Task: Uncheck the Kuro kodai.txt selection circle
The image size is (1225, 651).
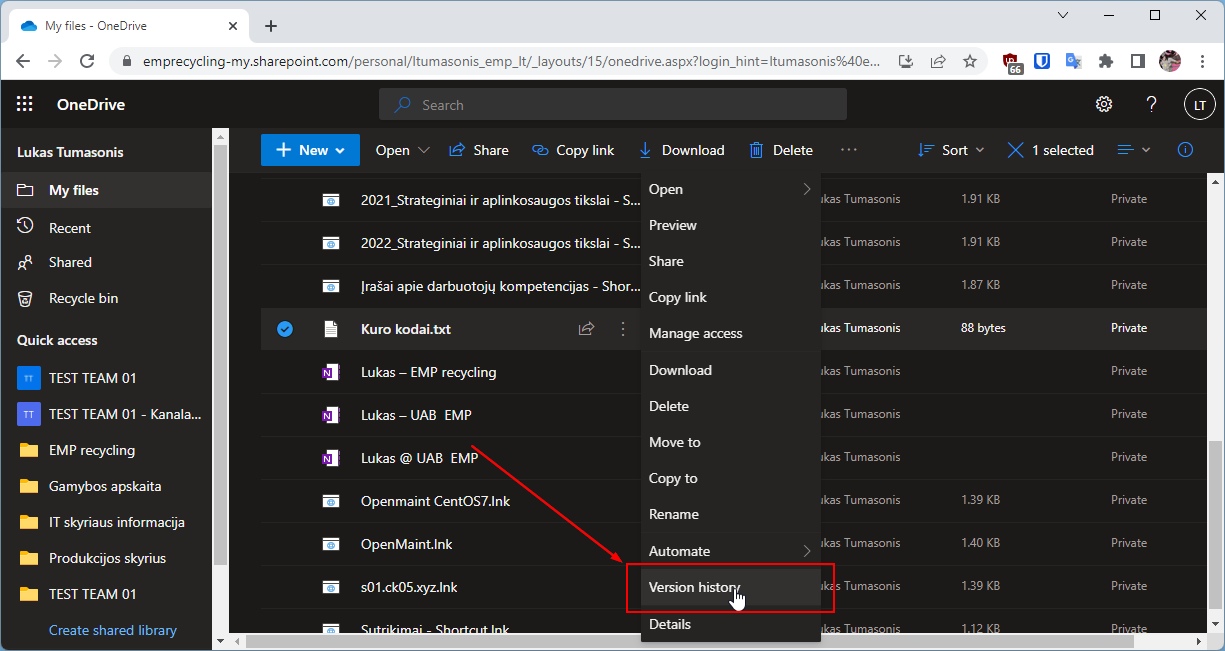Action: point(285,328)
